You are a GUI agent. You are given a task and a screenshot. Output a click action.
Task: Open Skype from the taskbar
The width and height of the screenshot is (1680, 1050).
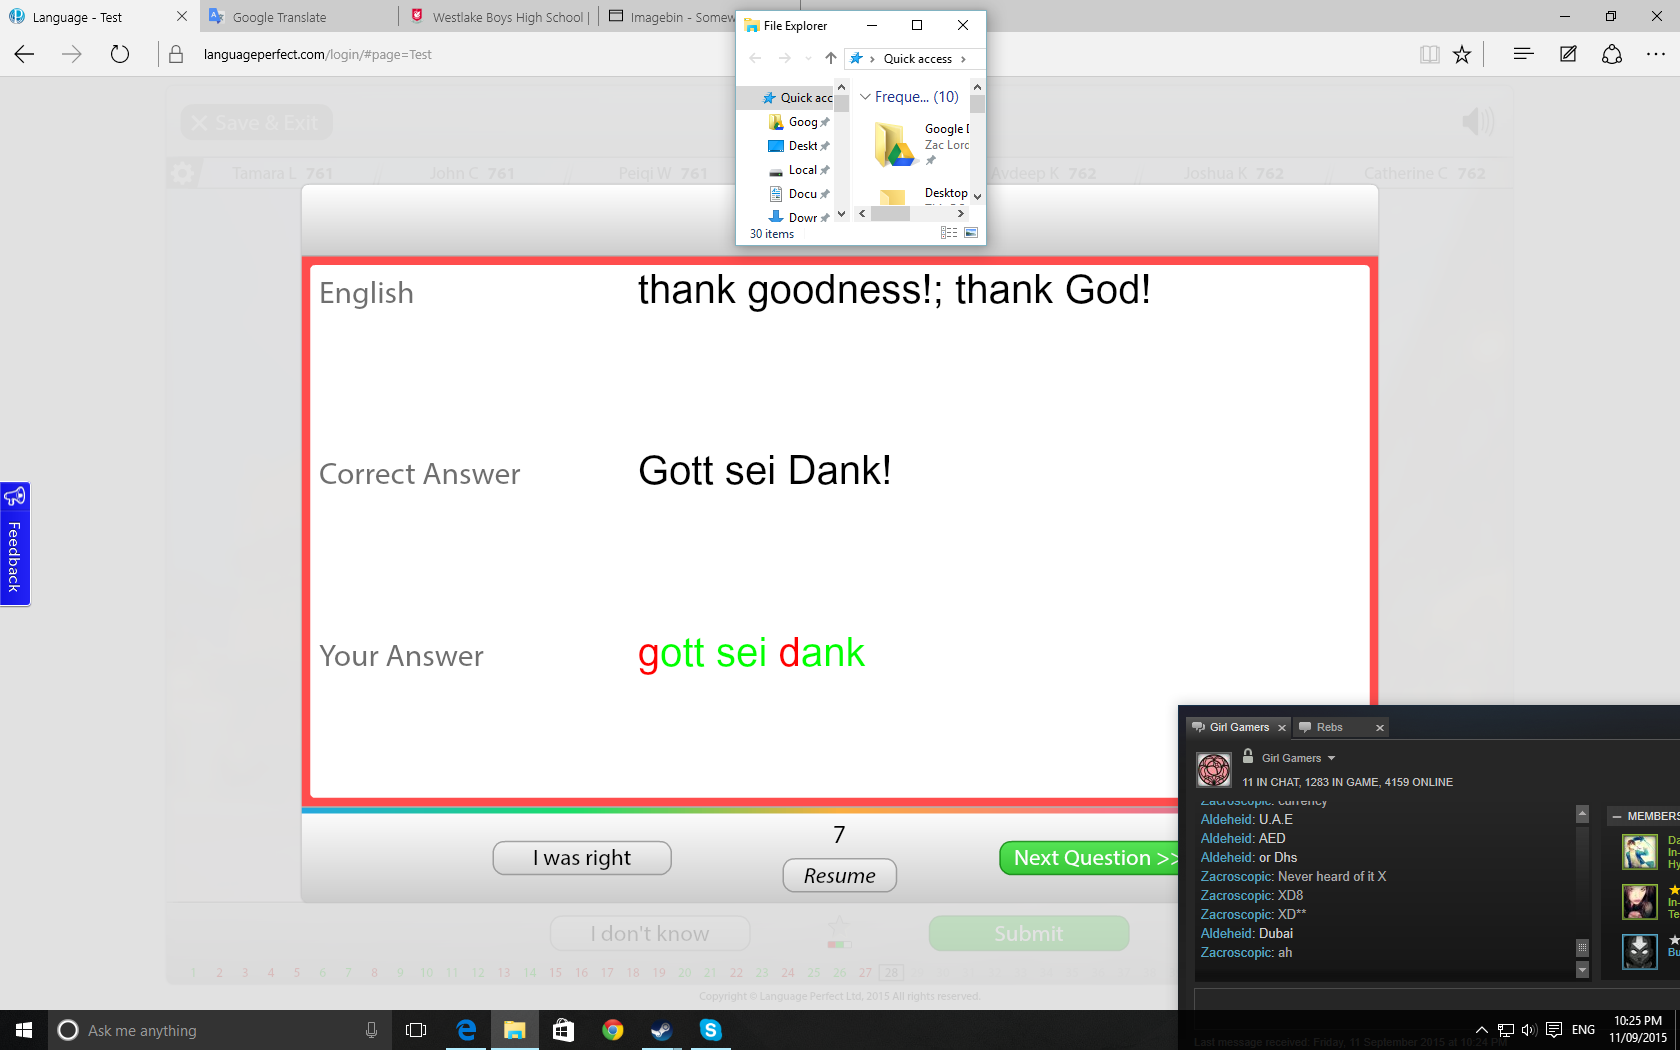point(710,1030)
